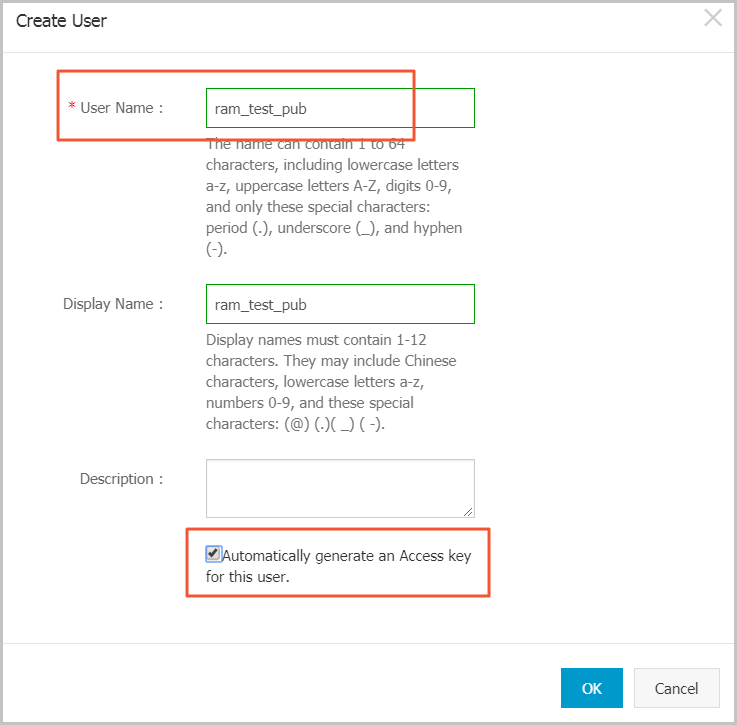Click the User Name character rules hint
The image size is (737, 725).
[x=334, y=196]
